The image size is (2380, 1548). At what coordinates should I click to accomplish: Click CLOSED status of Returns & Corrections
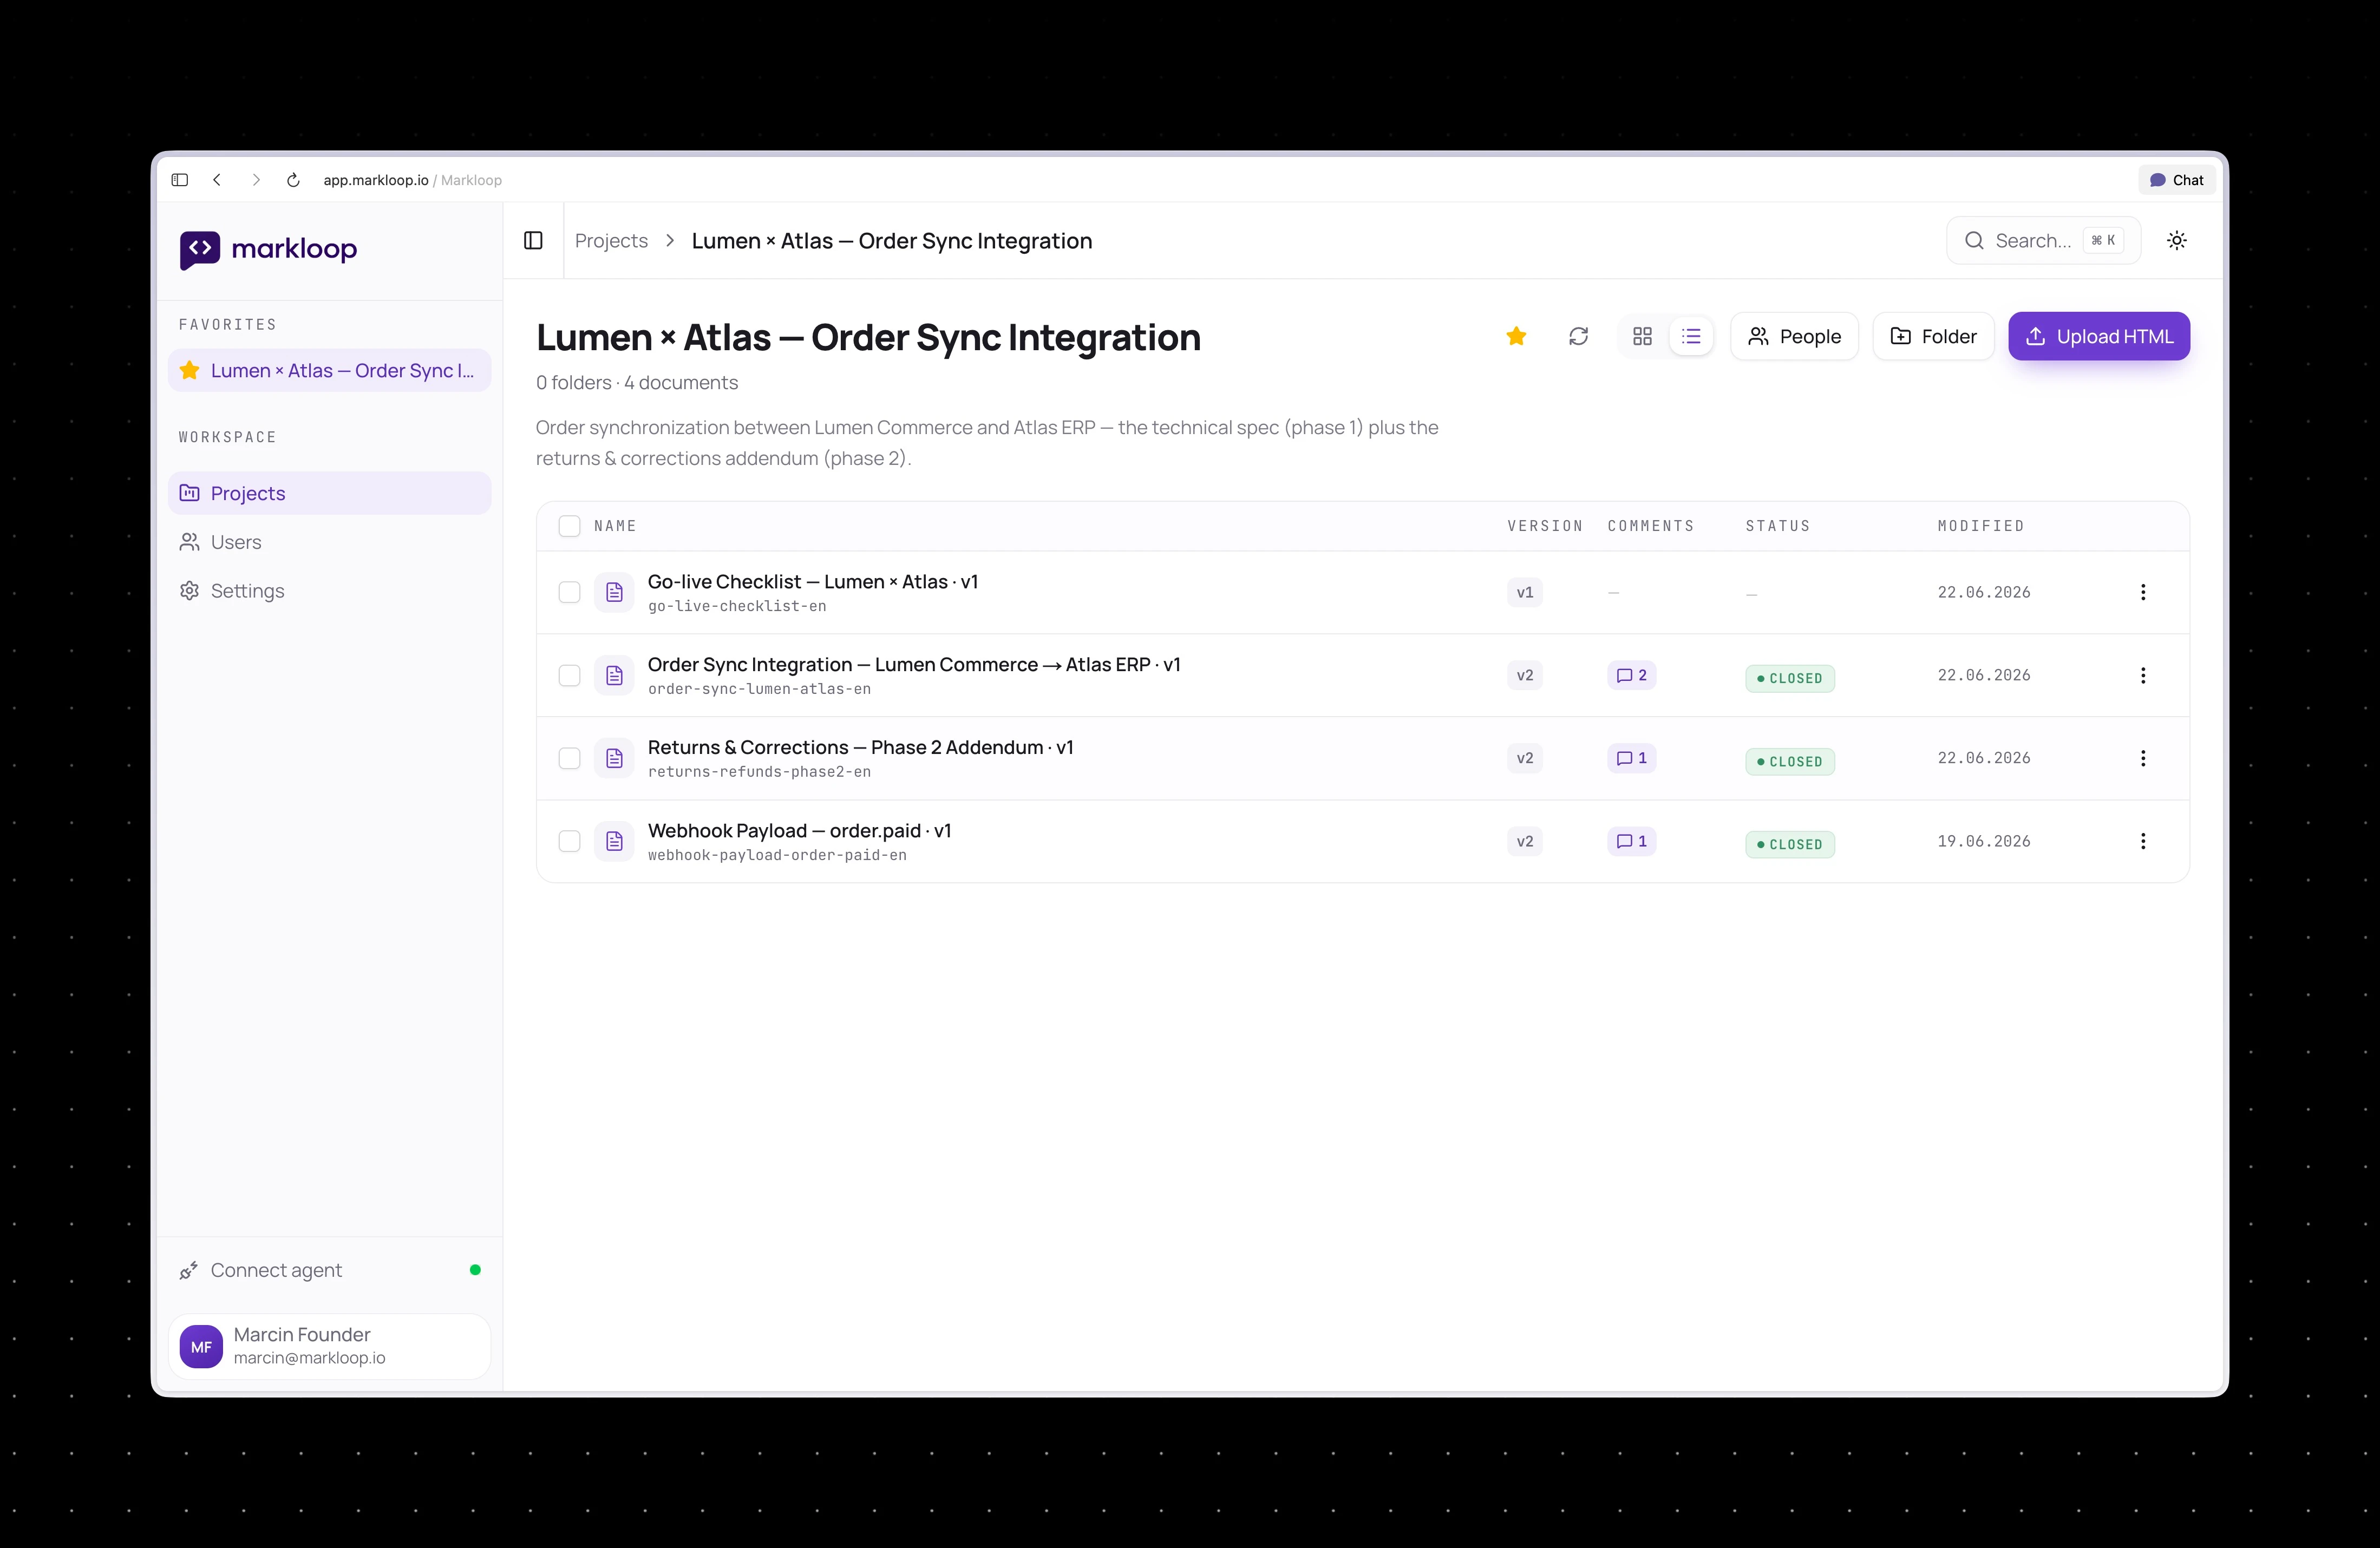tap(1789, 761)
